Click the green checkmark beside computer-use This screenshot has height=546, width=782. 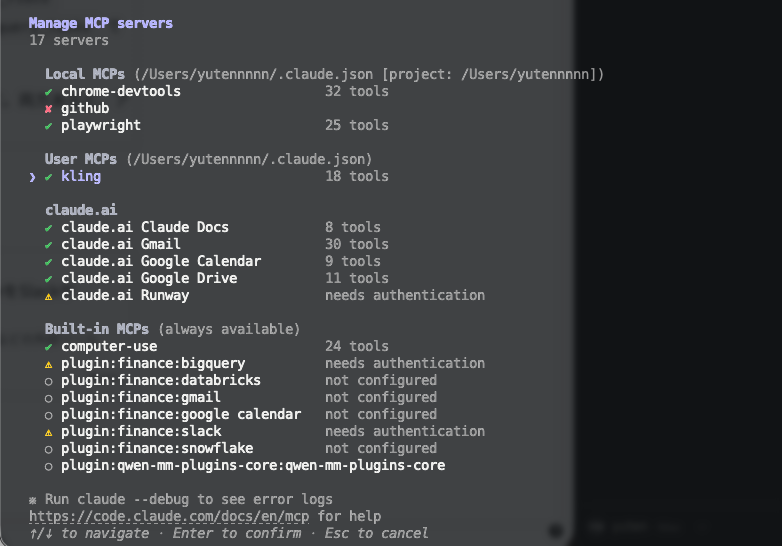(48, 347)
